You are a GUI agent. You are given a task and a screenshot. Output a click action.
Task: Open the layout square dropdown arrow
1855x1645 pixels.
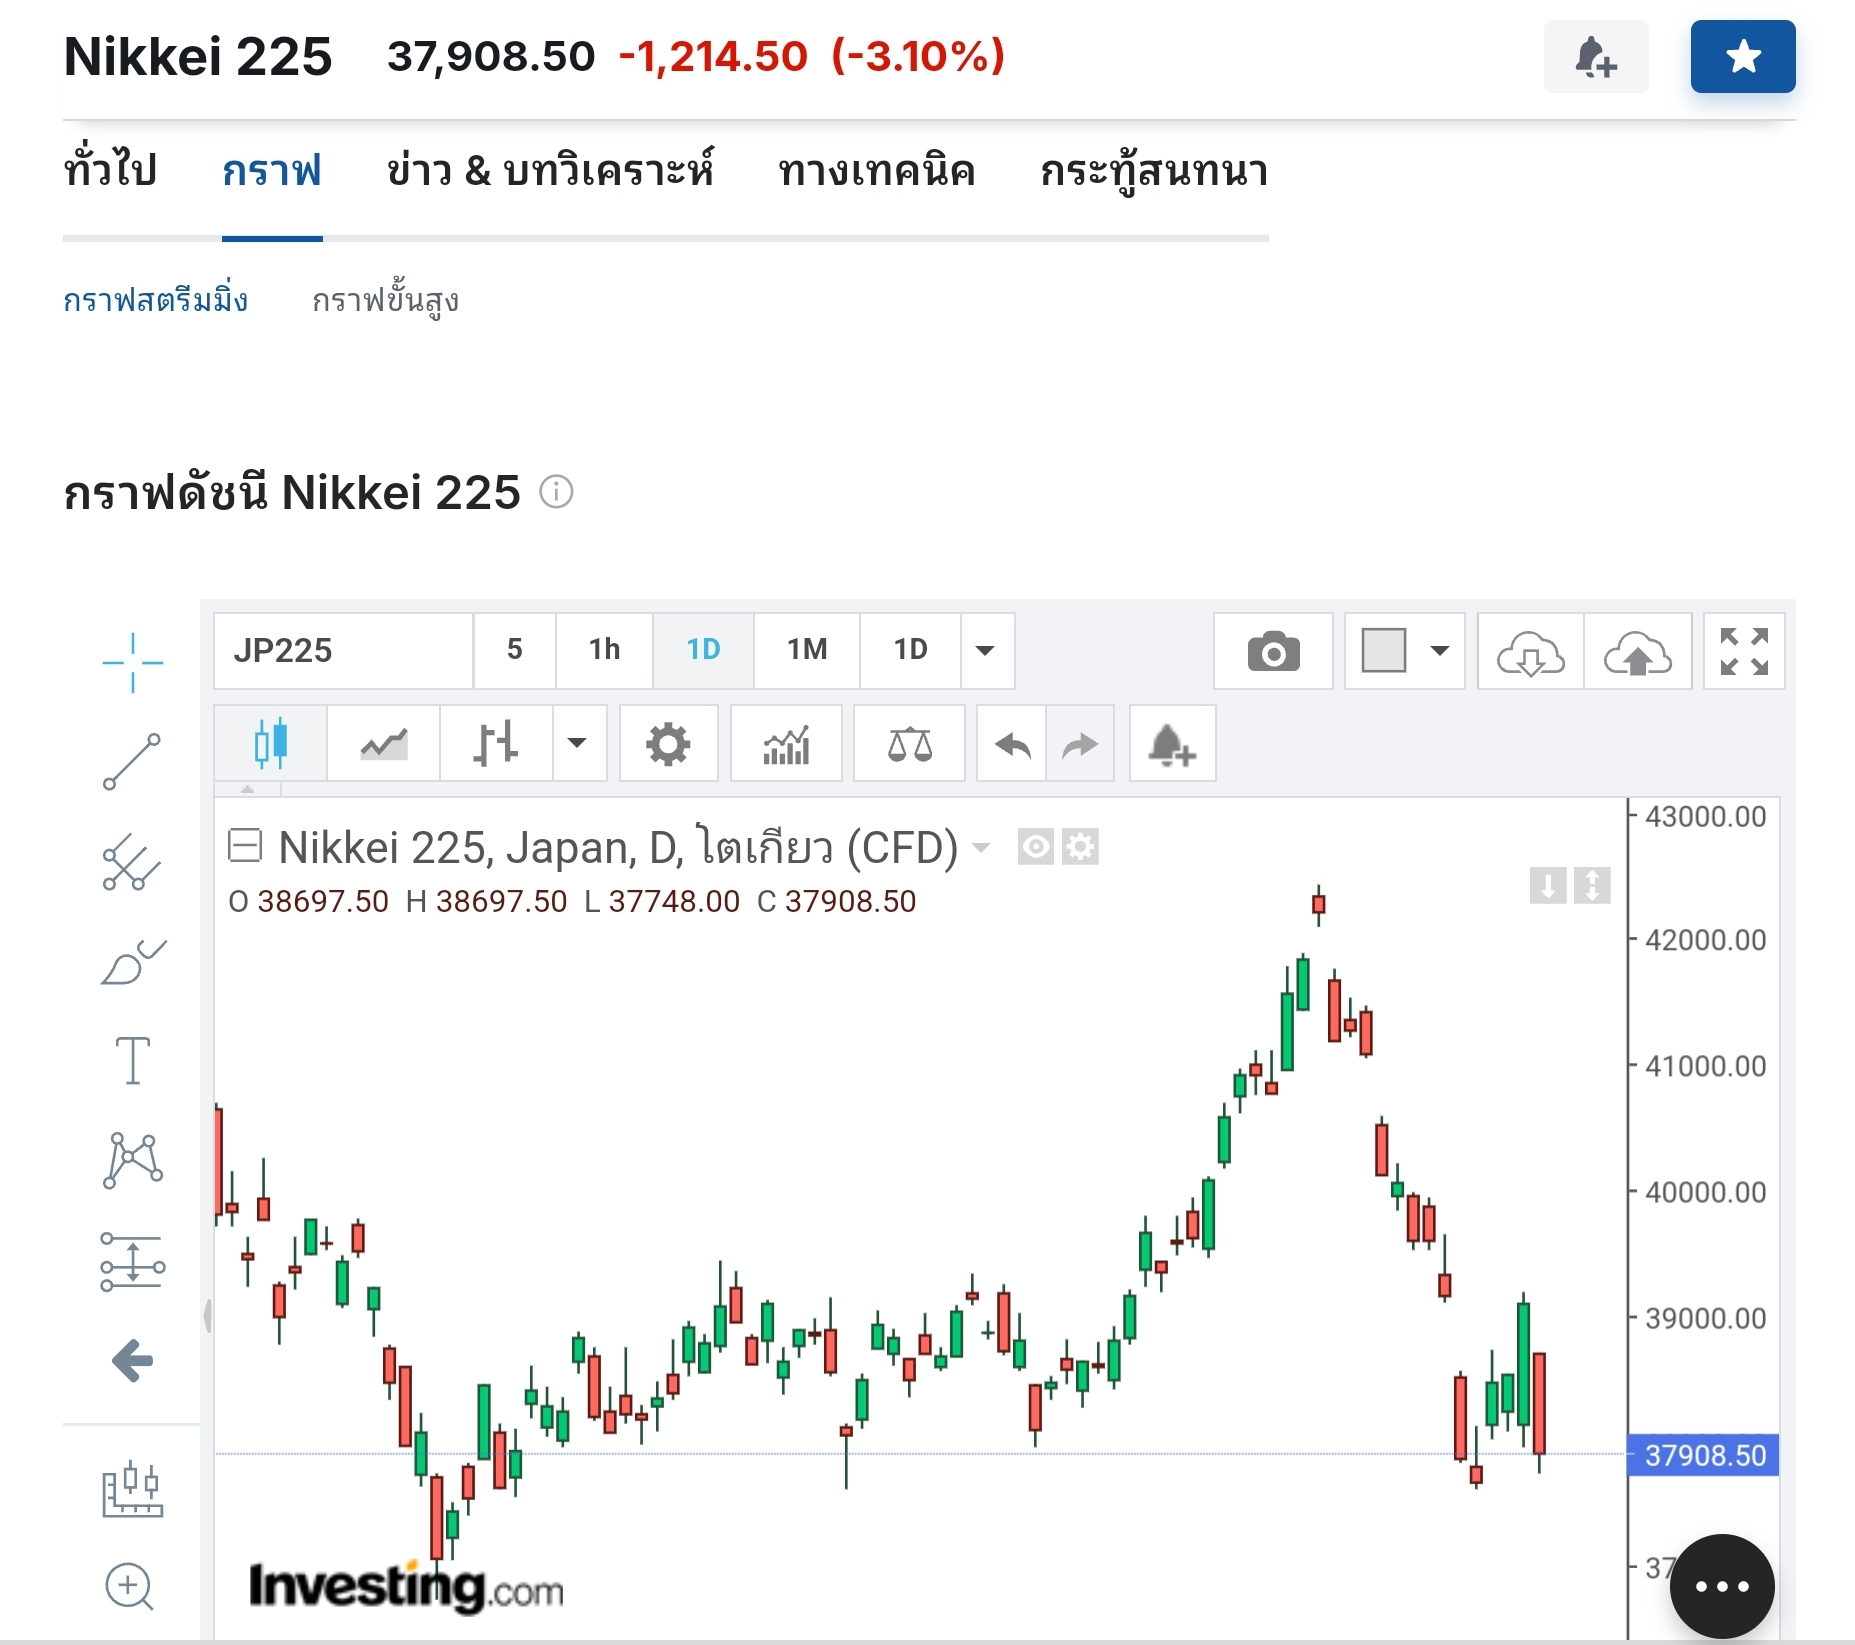(1440, 651)
